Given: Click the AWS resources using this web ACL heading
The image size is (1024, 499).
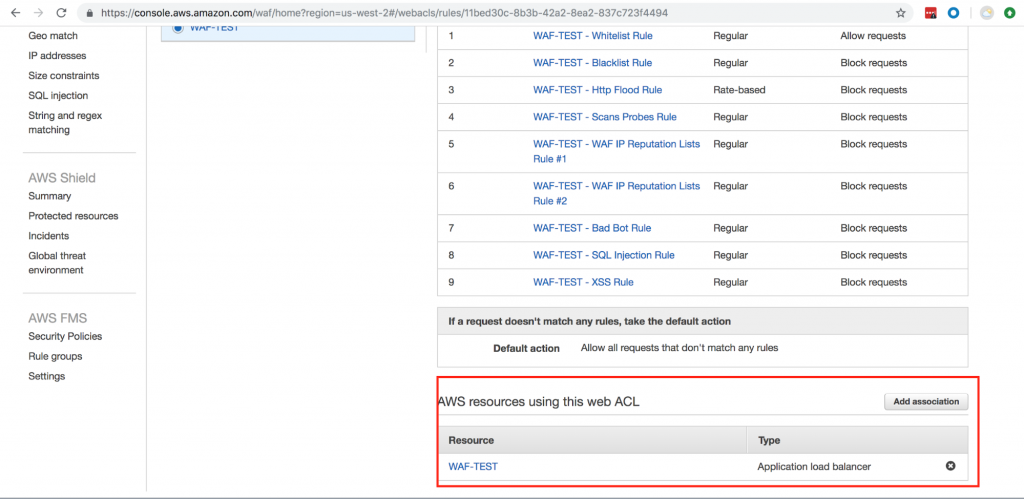Looking at the screenshot, I should coord(538,402).
